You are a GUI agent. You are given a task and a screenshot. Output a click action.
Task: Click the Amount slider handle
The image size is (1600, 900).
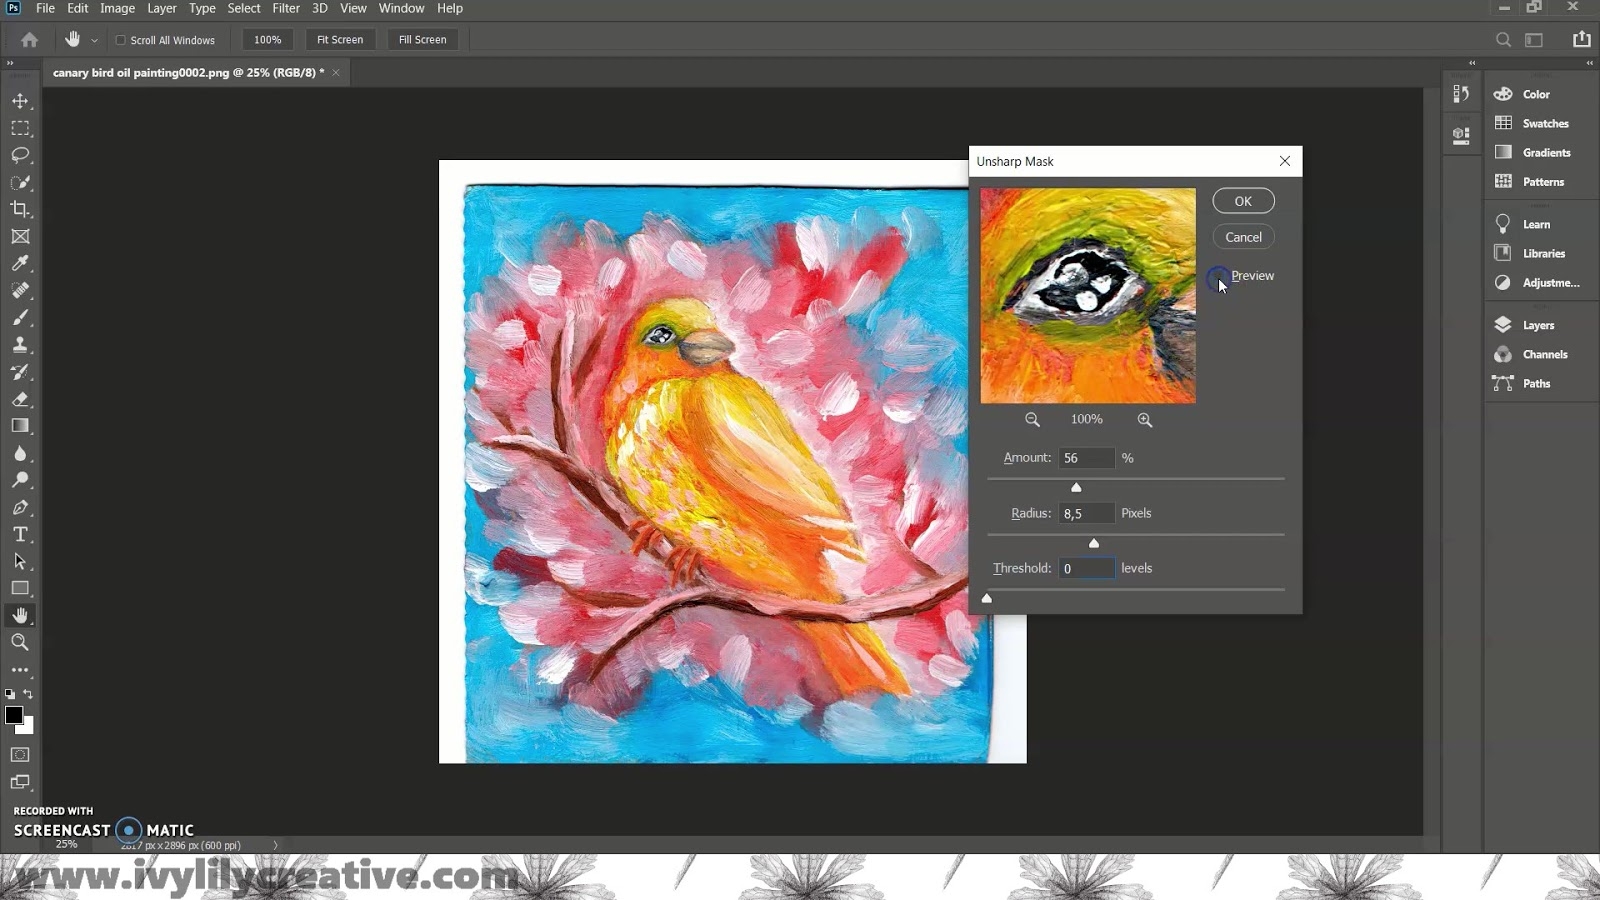coord(1076,487)
